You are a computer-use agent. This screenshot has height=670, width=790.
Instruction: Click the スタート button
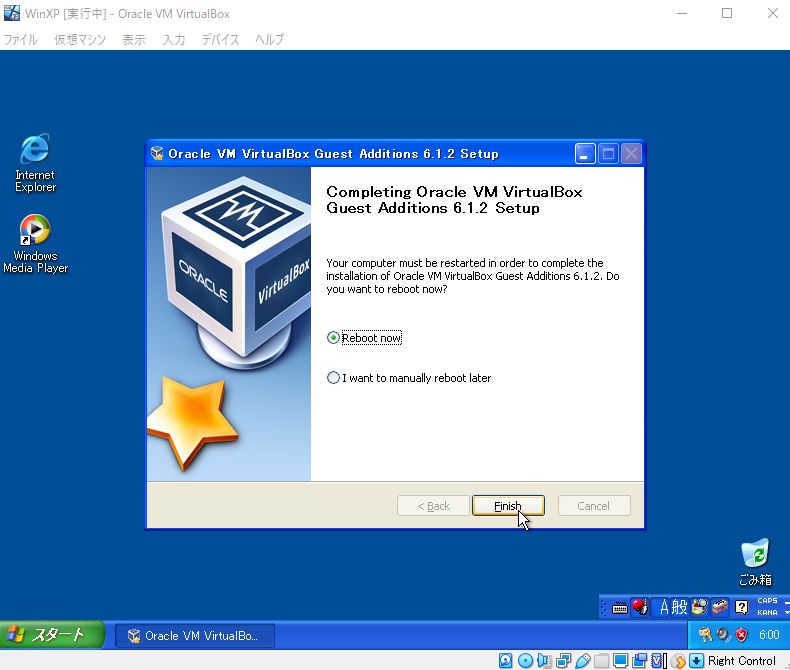(52, 635)
